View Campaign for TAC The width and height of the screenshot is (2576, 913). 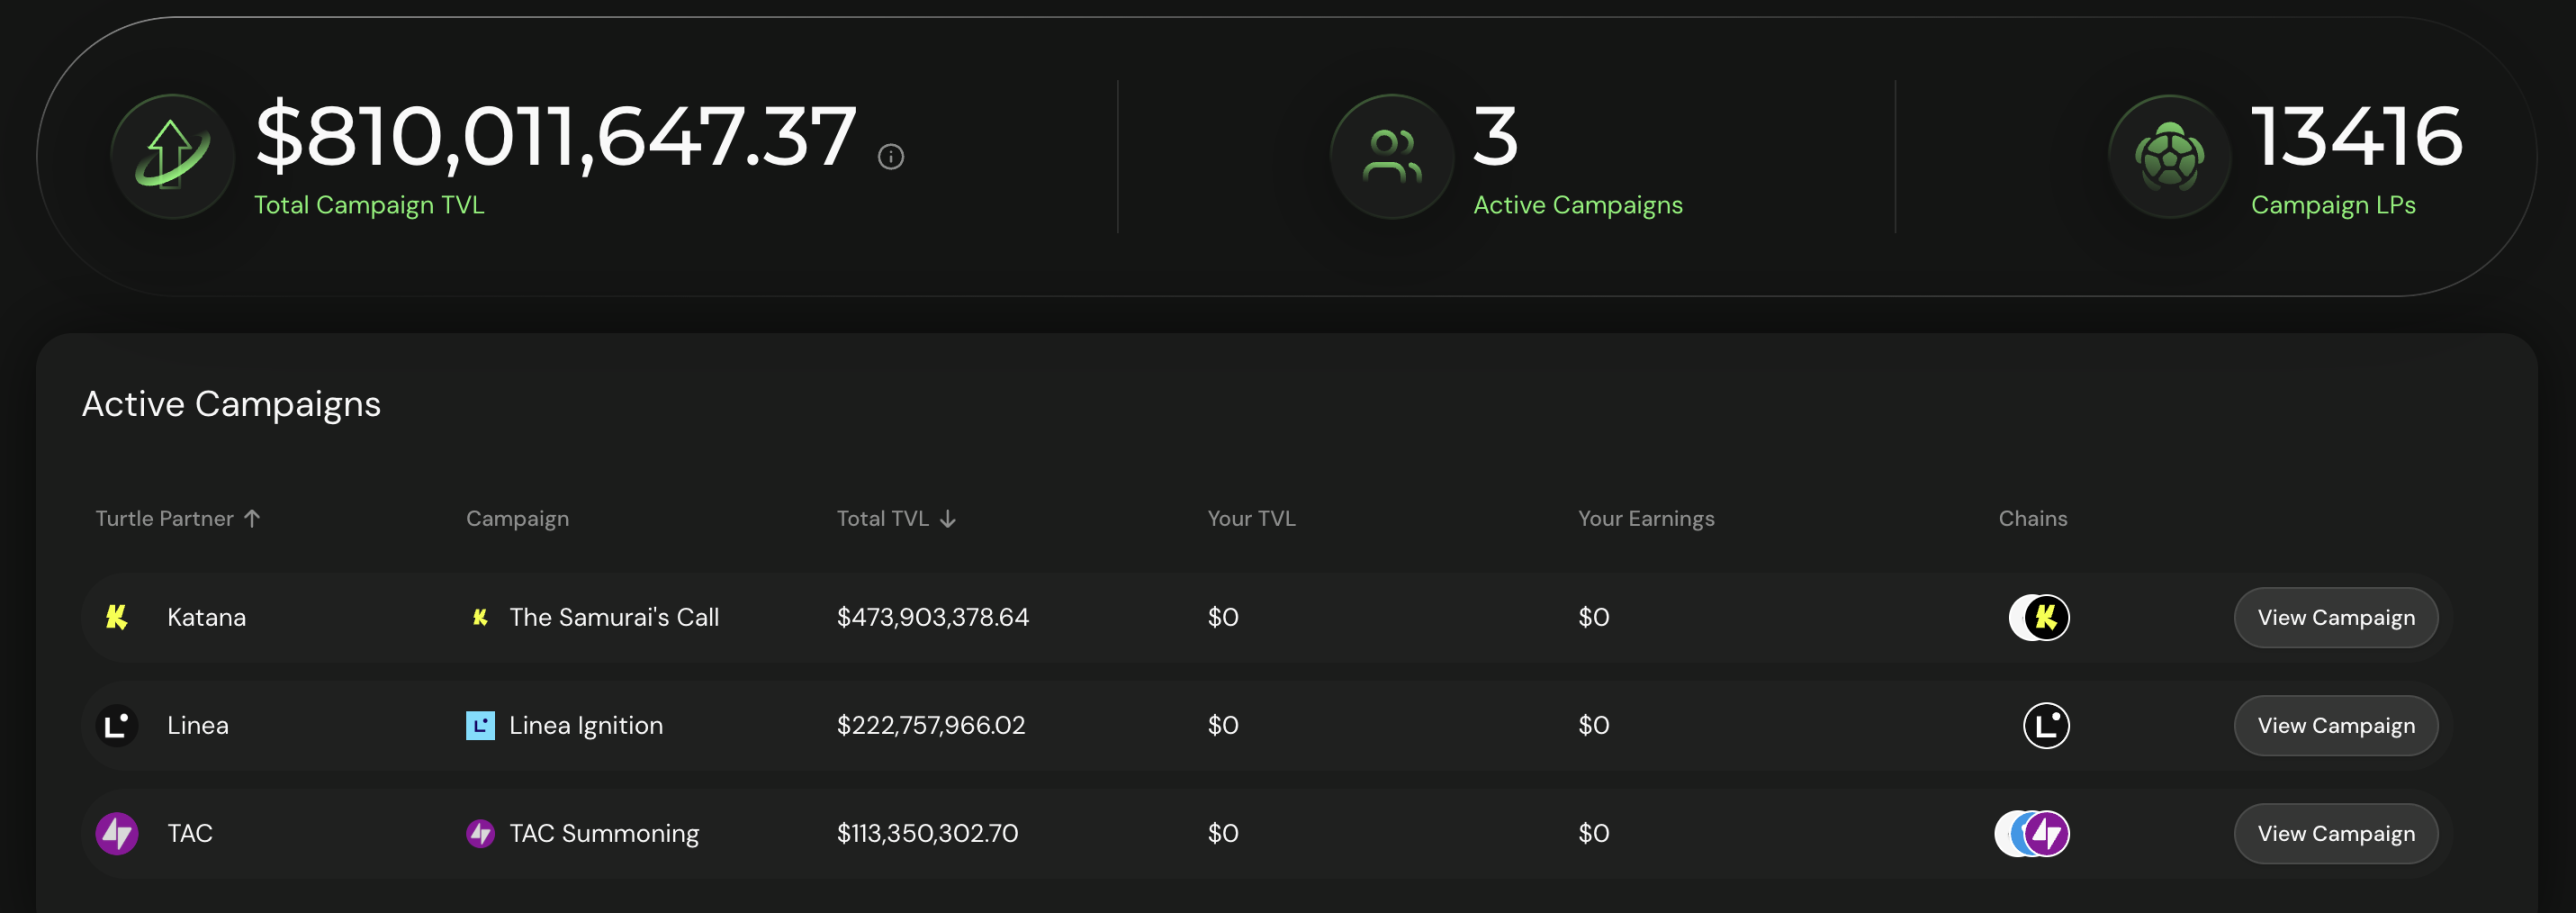(x=2335, y=833)
